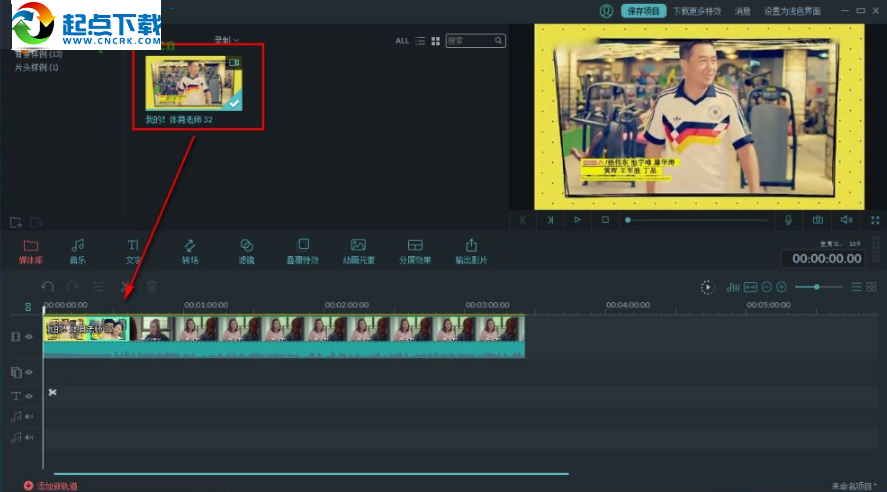Toggle visibility of the text track

point(29,396)
